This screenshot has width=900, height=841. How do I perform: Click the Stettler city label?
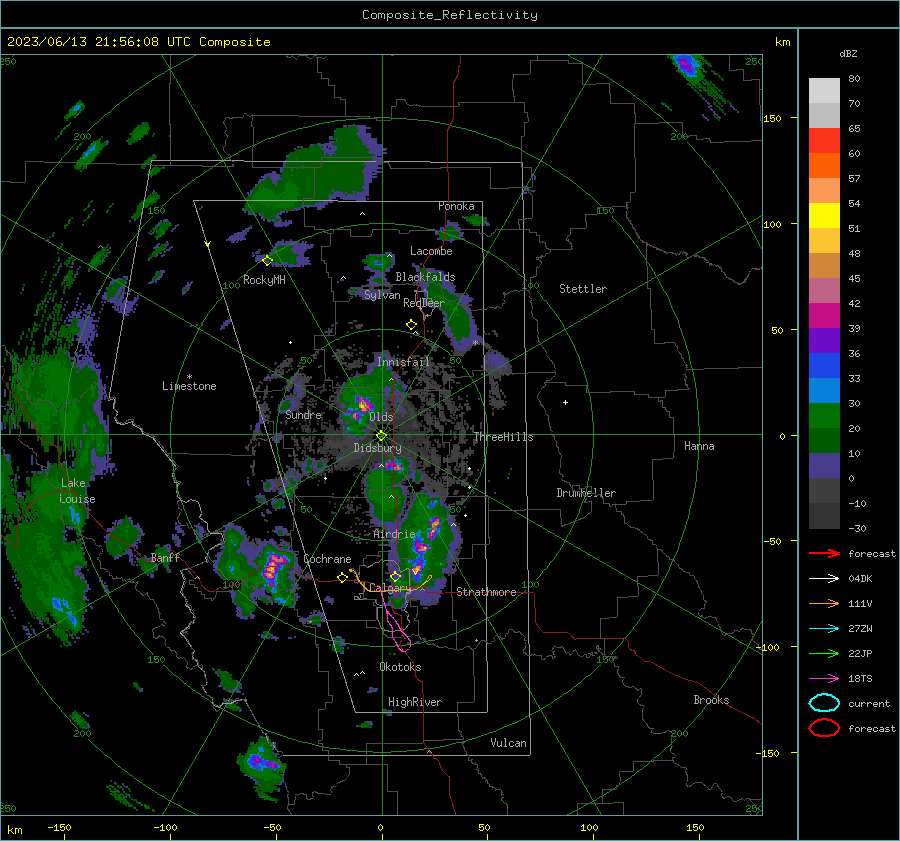tap(583, 289)
